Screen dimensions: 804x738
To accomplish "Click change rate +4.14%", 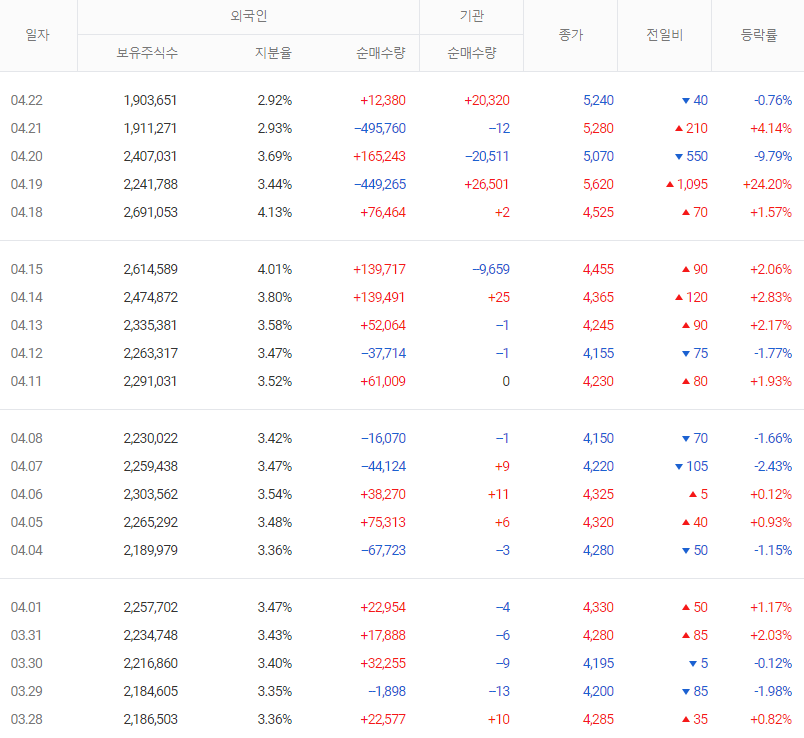I will pos(771,128).
